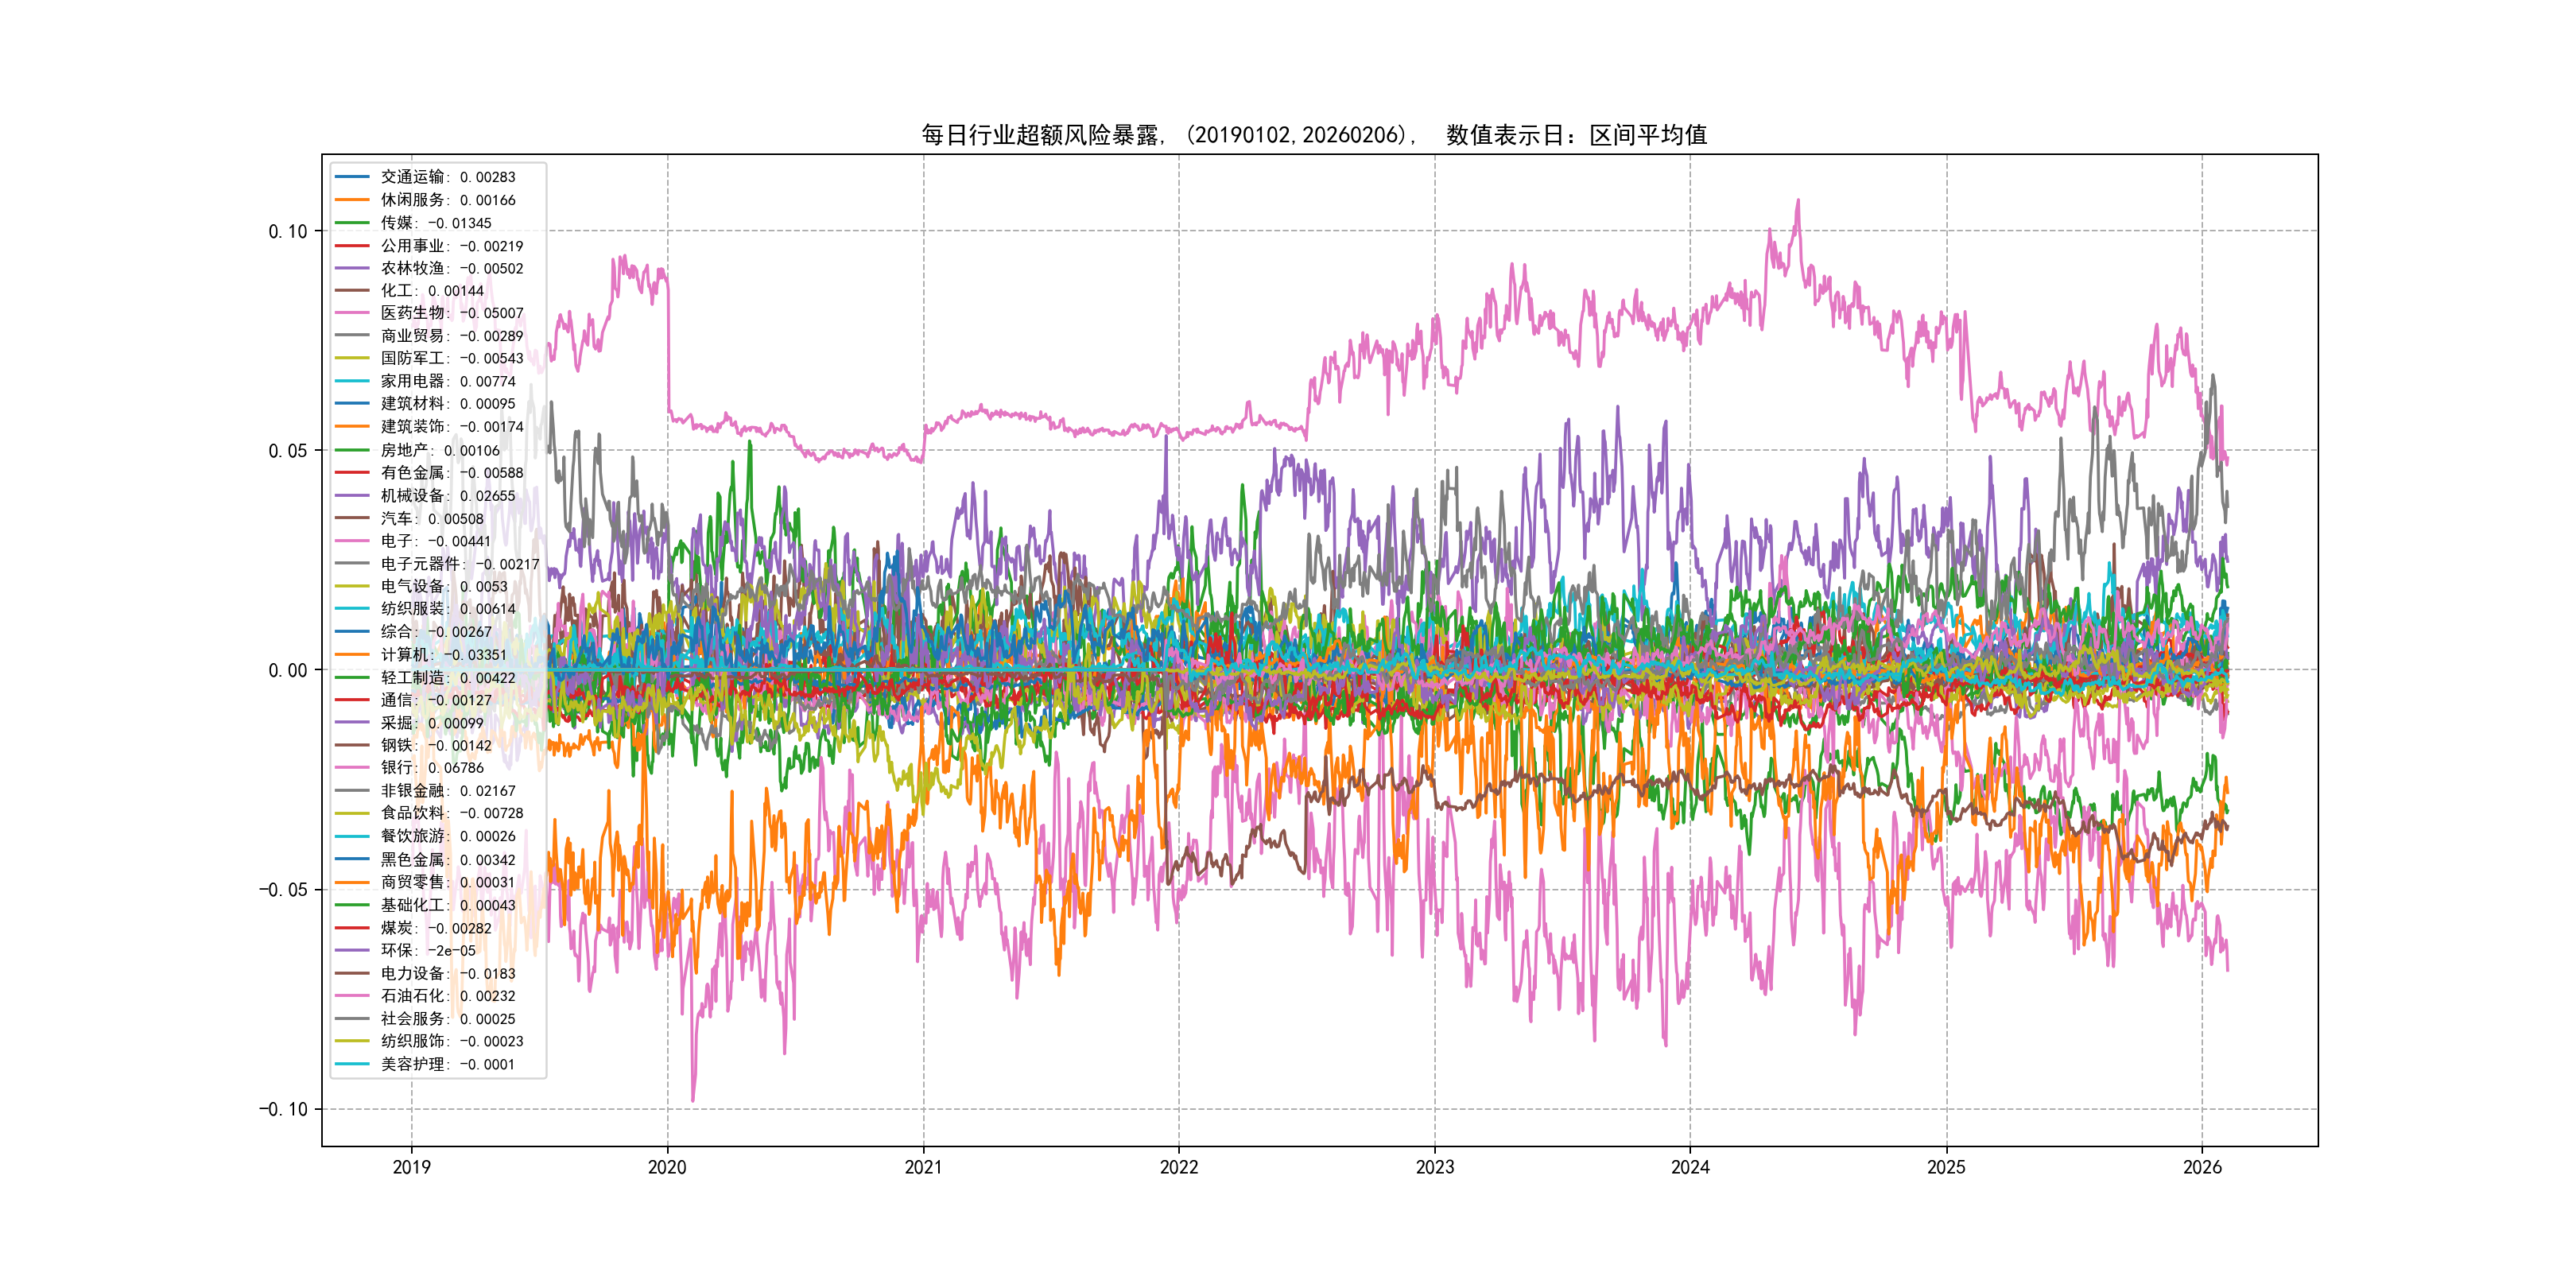Viewport: 2576px width, 1288px height.
Task: Click the 2022 x-axis tick label
Action: 1178,1167
